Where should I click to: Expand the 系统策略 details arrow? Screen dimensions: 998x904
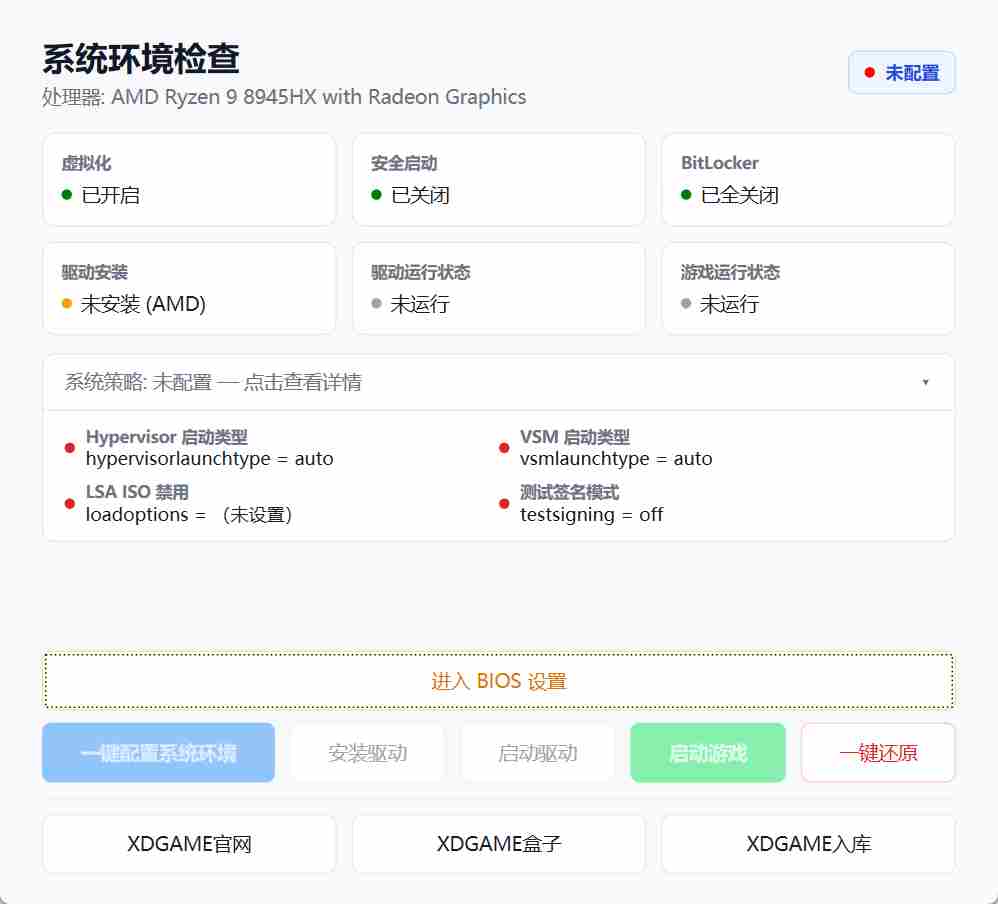click(925, 382)
